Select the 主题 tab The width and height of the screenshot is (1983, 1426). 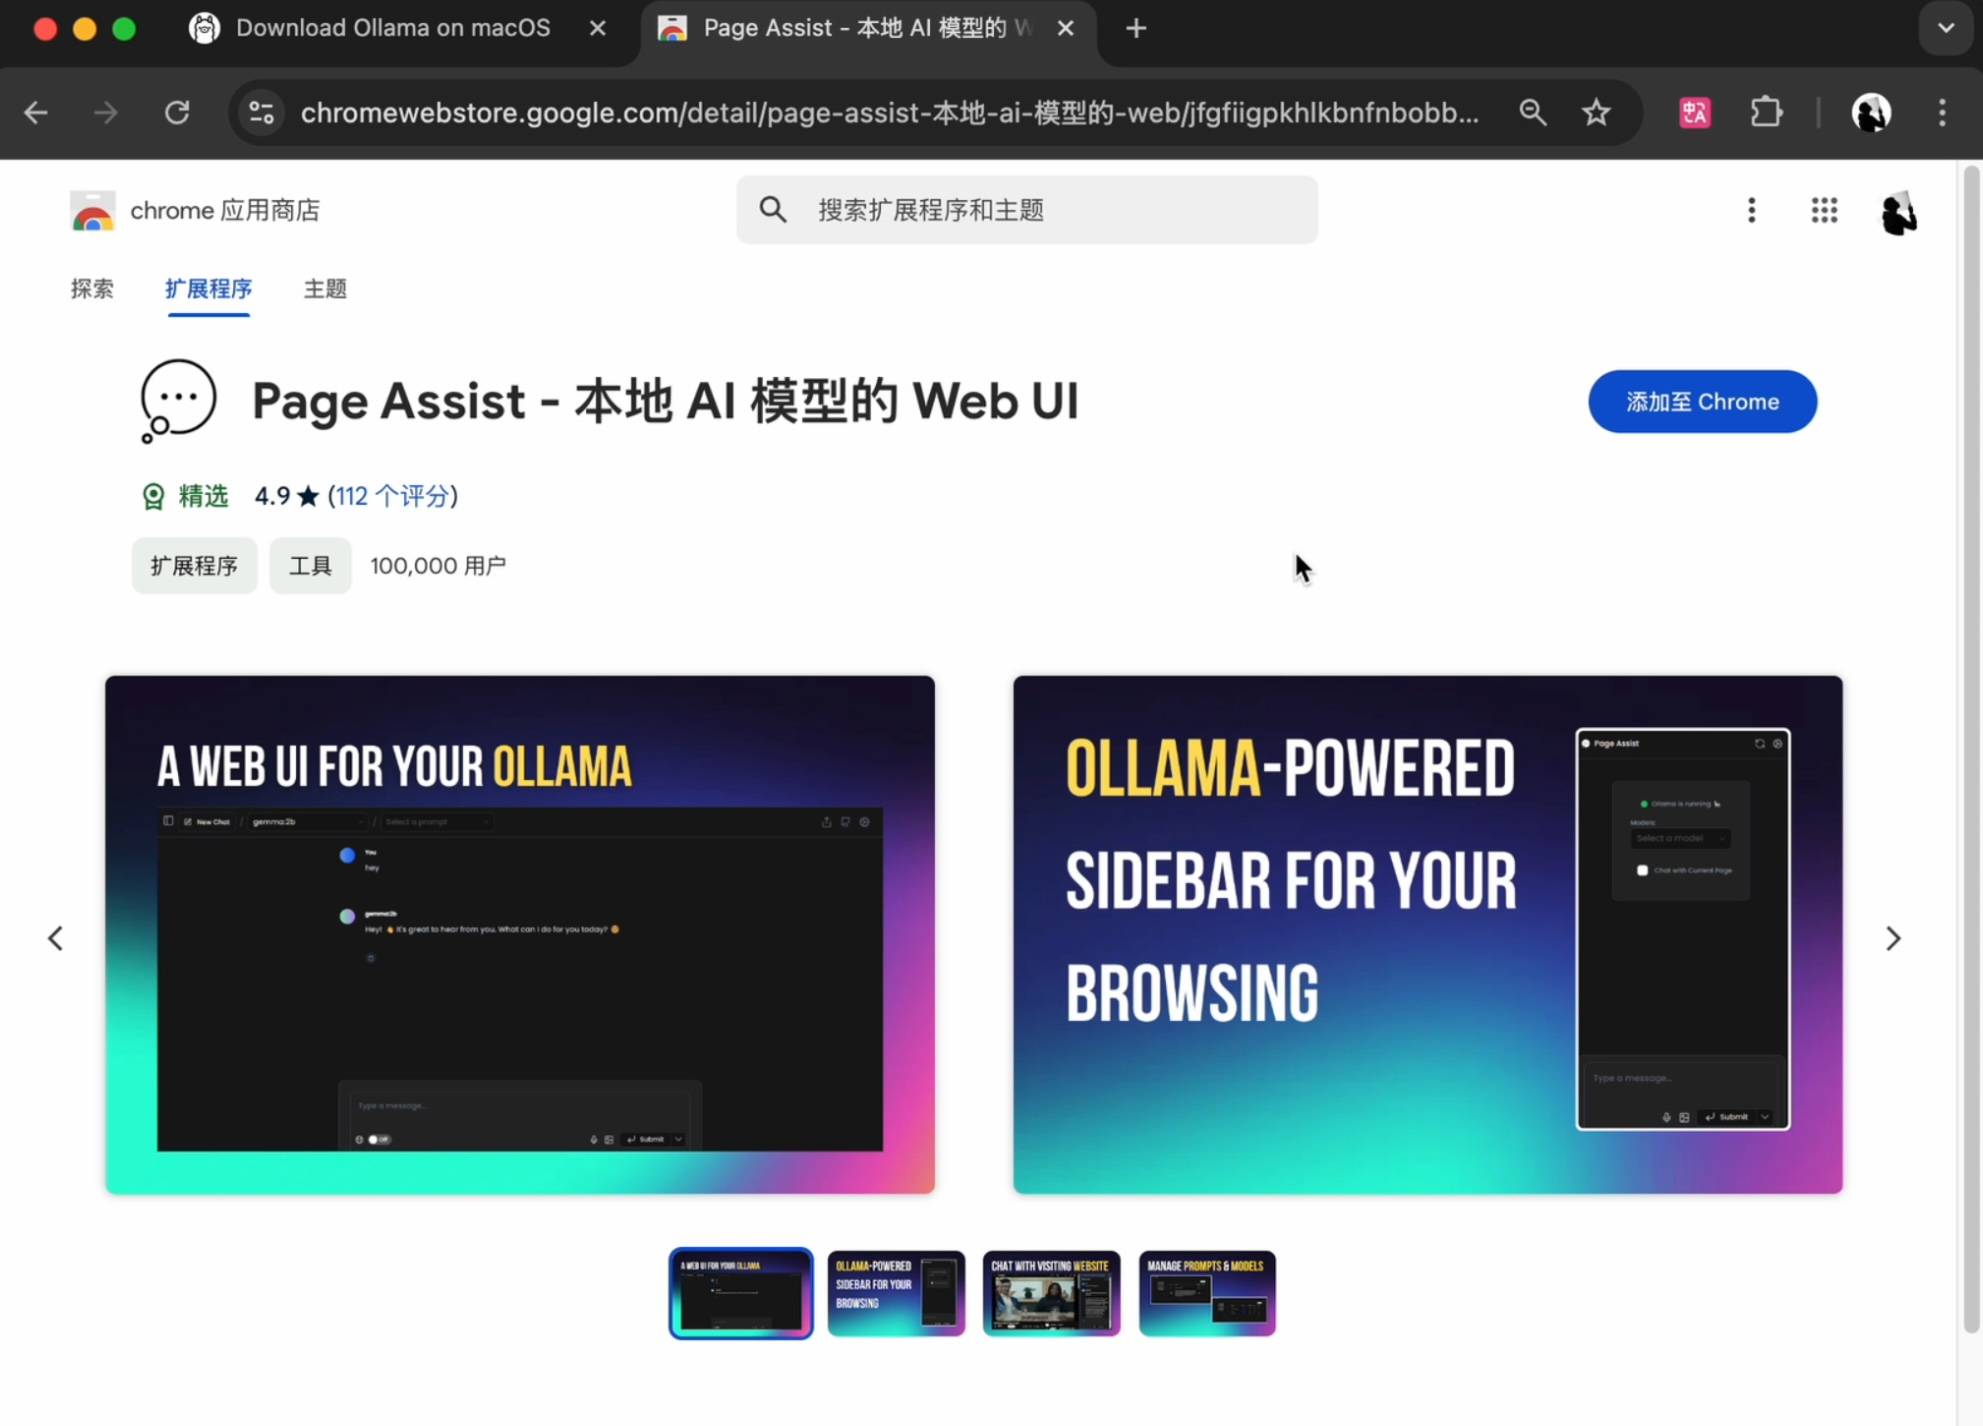point(325,288)
